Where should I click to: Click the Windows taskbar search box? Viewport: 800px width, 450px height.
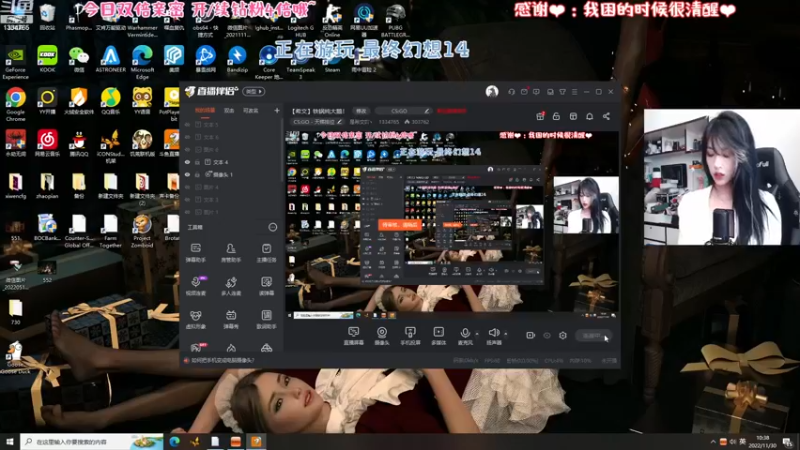click(92, 441)
